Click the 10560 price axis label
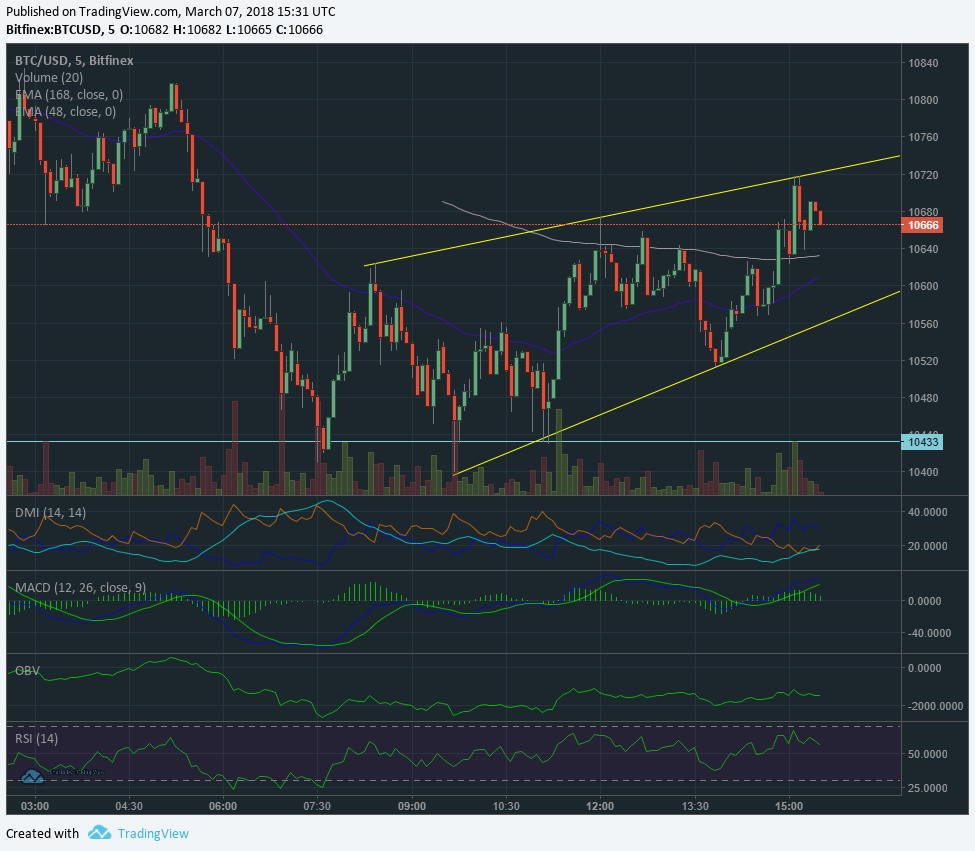Image resolution: width=975 pixels, height=851 pixels. point(923,323)
